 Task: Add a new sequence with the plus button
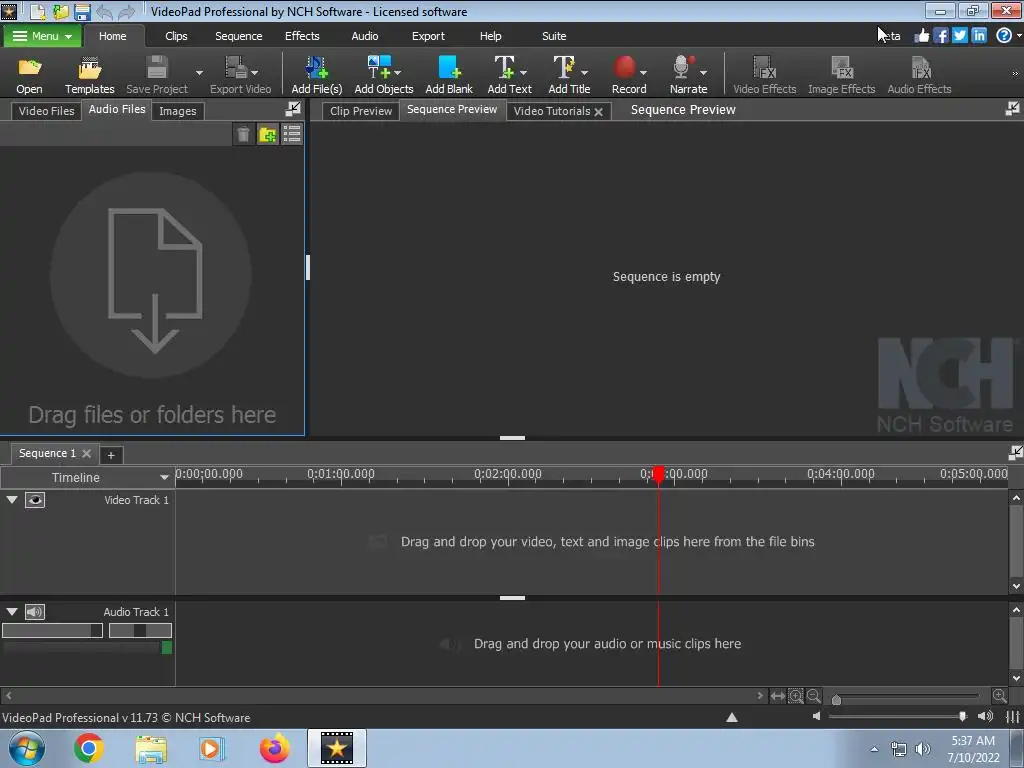coord(111,455)
